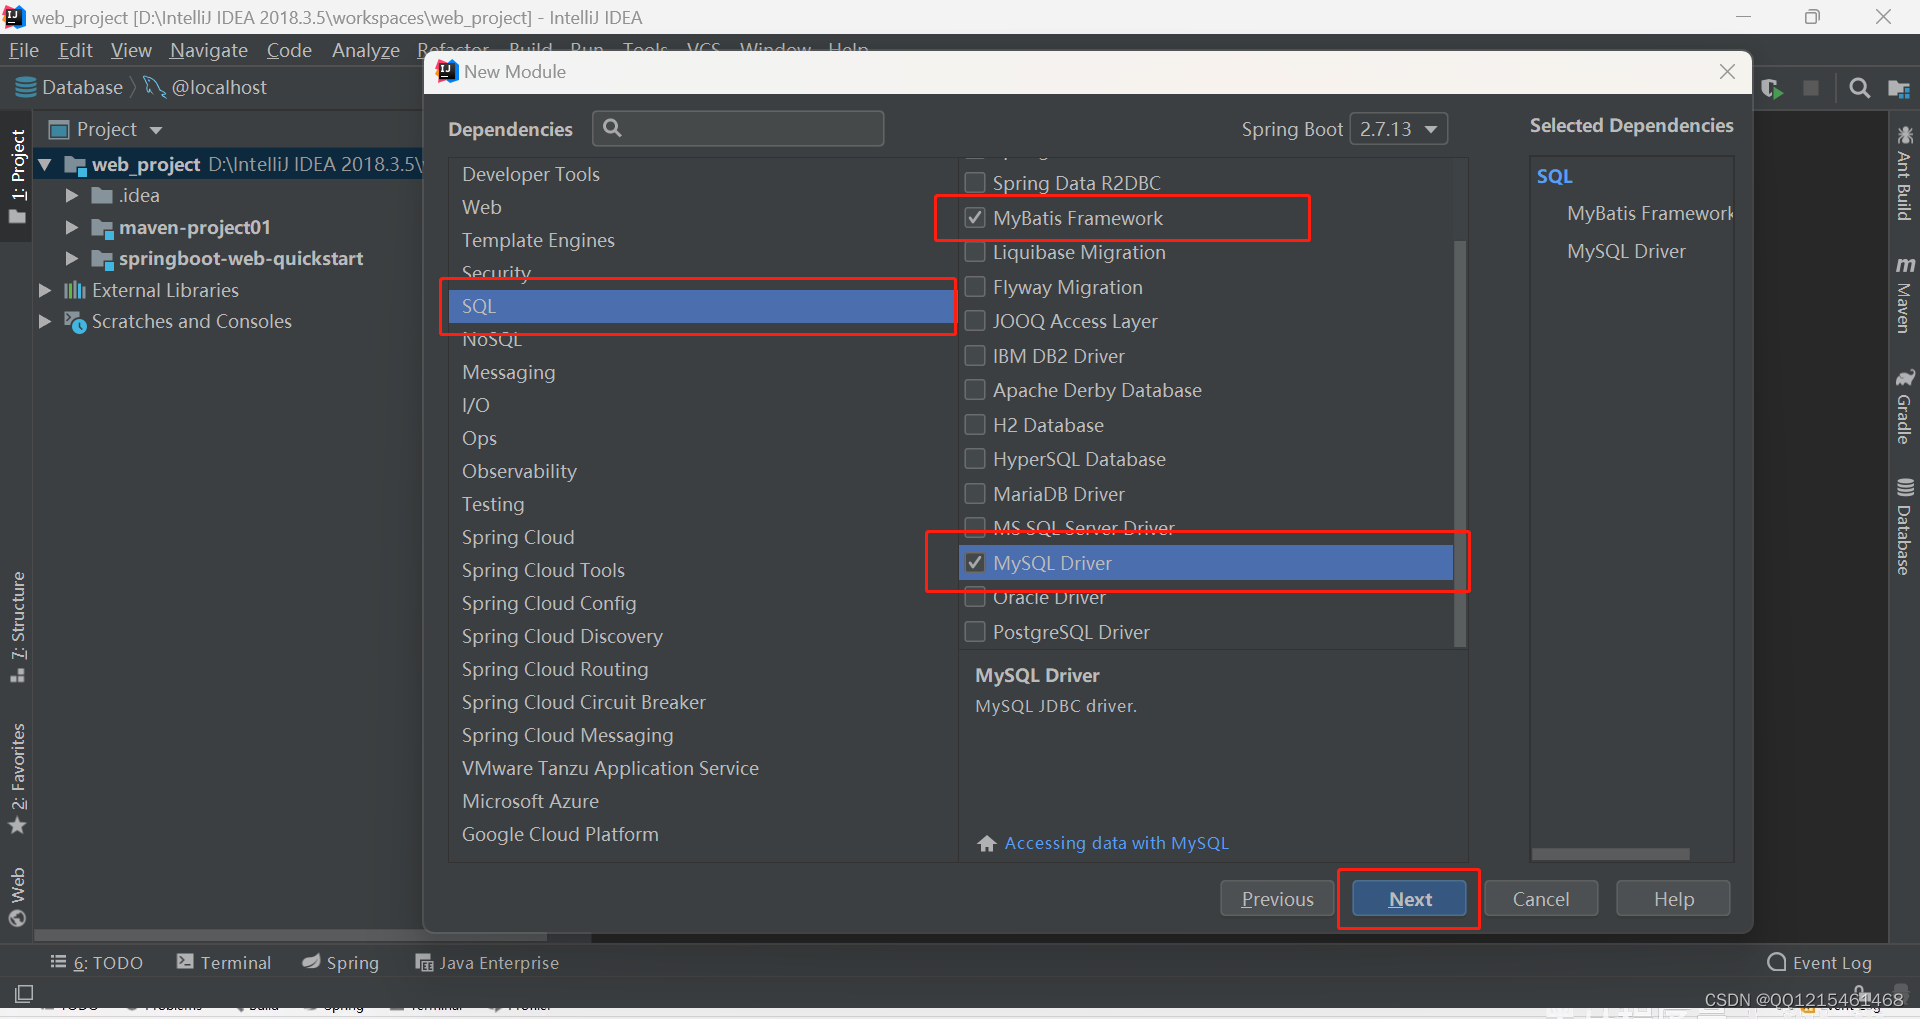Click the Project panel horizontal scrollbar
This screenshot has height=1019, width=1920.
[290, 937]
